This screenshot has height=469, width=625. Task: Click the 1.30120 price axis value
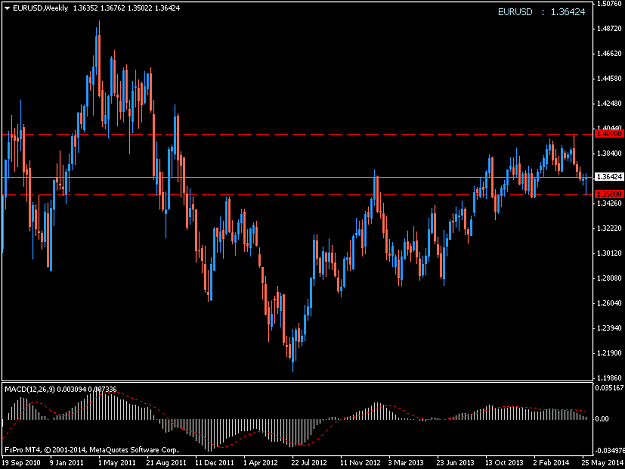(x=609, y=253)
